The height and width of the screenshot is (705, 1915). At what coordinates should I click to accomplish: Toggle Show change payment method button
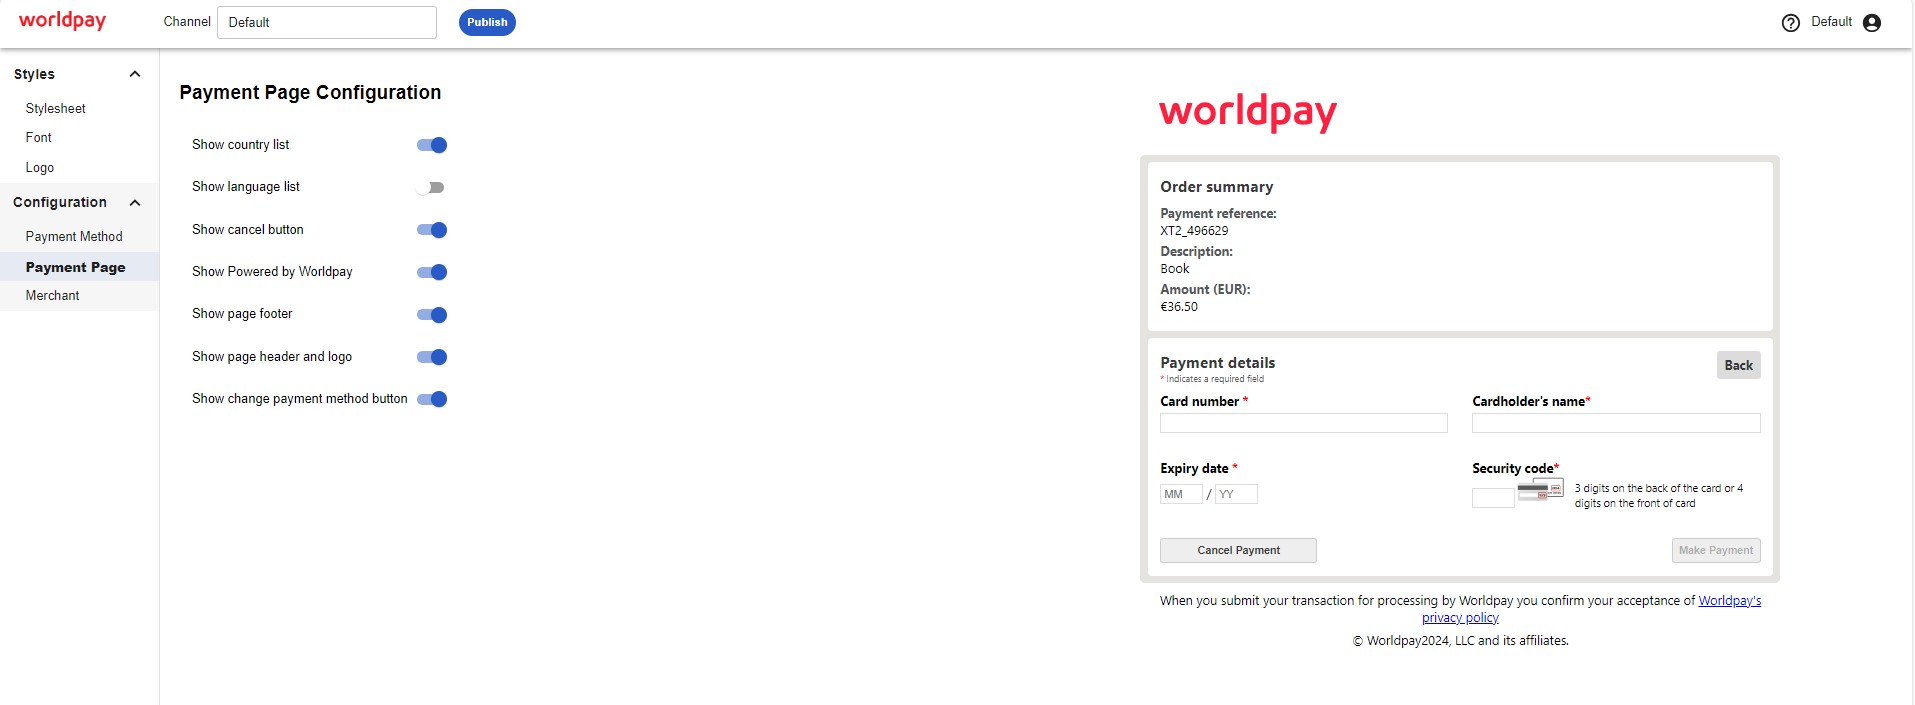pyautogui.click(x=432, y=399)
